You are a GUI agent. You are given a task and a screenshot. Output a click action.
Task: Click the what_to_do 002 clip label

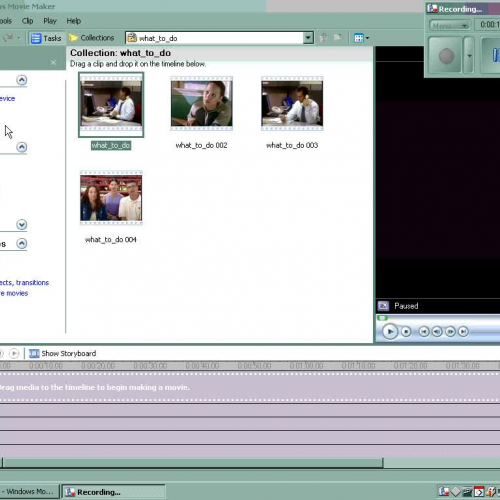[x=201, y=145]
